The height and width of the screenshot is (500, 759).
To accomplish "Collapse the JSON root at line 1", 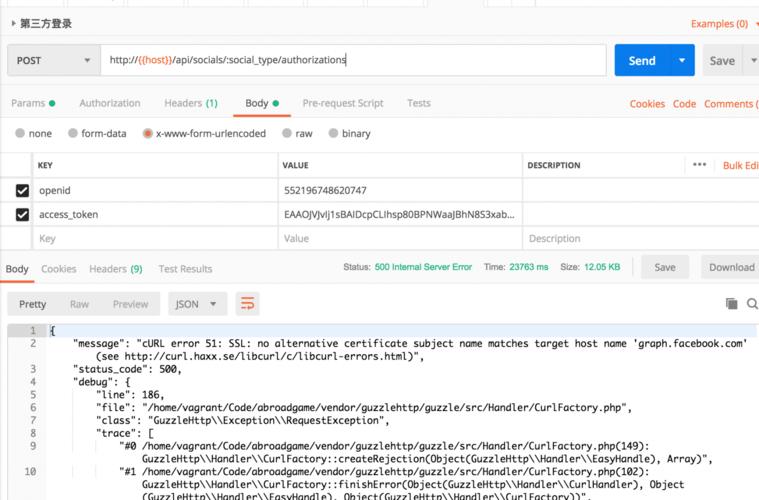I will 42,331.
